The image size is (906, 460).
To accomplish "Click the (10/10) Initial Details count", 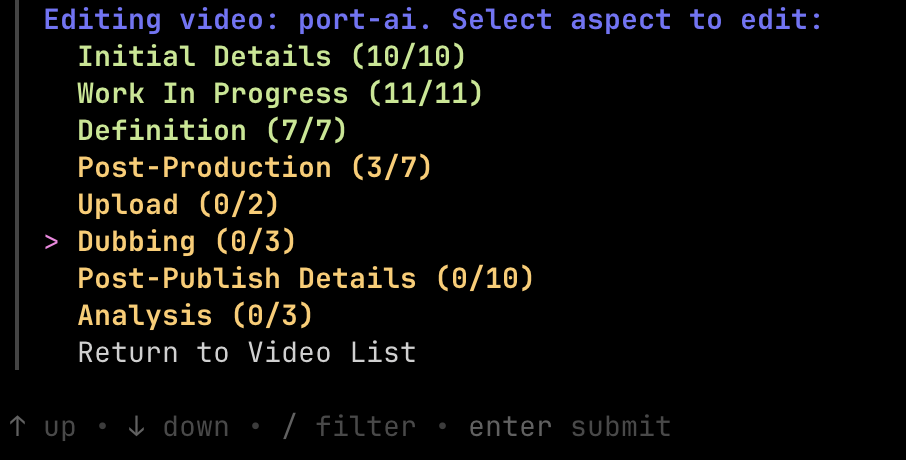I will coord(408,57).
